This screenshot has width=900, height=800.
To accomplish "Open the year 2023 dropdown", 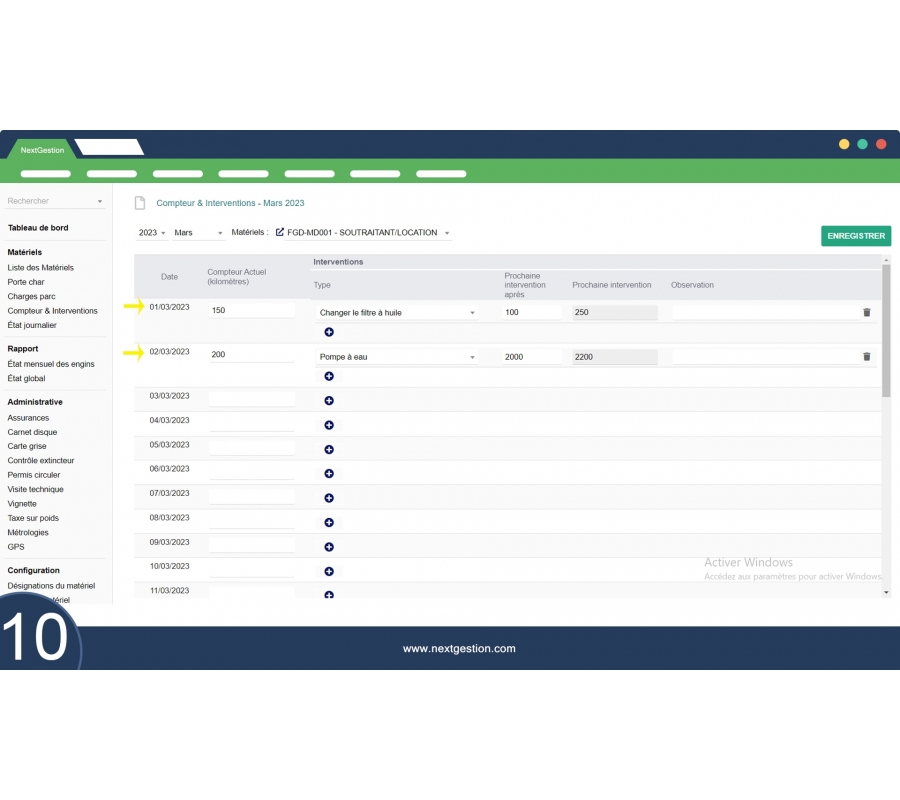I will coord(152,233).
